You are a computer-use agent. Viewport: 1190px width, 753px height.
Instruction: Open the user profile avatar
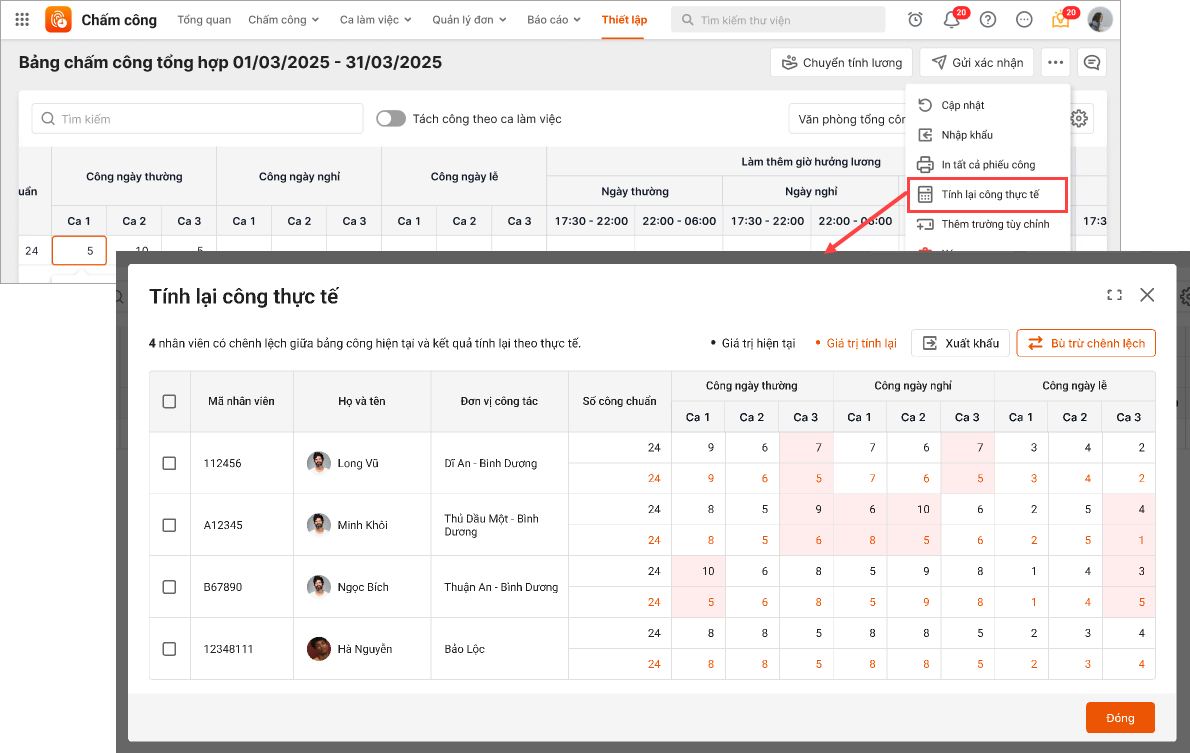click(1100, 20)
